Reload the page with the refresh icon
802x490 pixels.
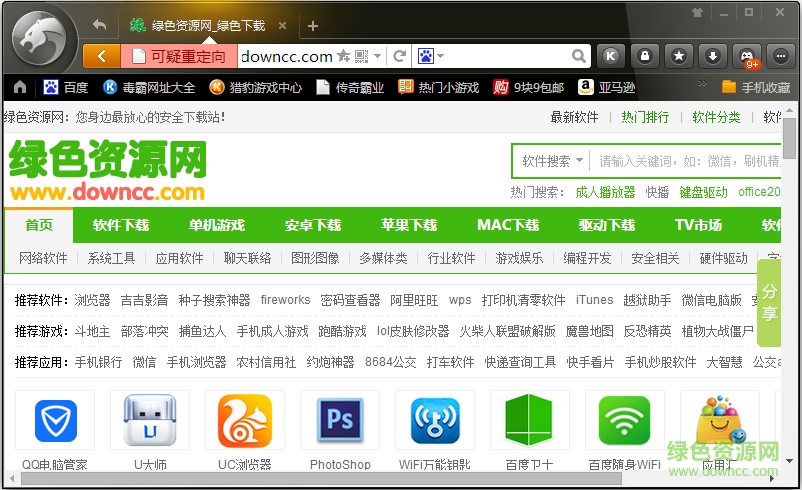(x=400, y=56)
